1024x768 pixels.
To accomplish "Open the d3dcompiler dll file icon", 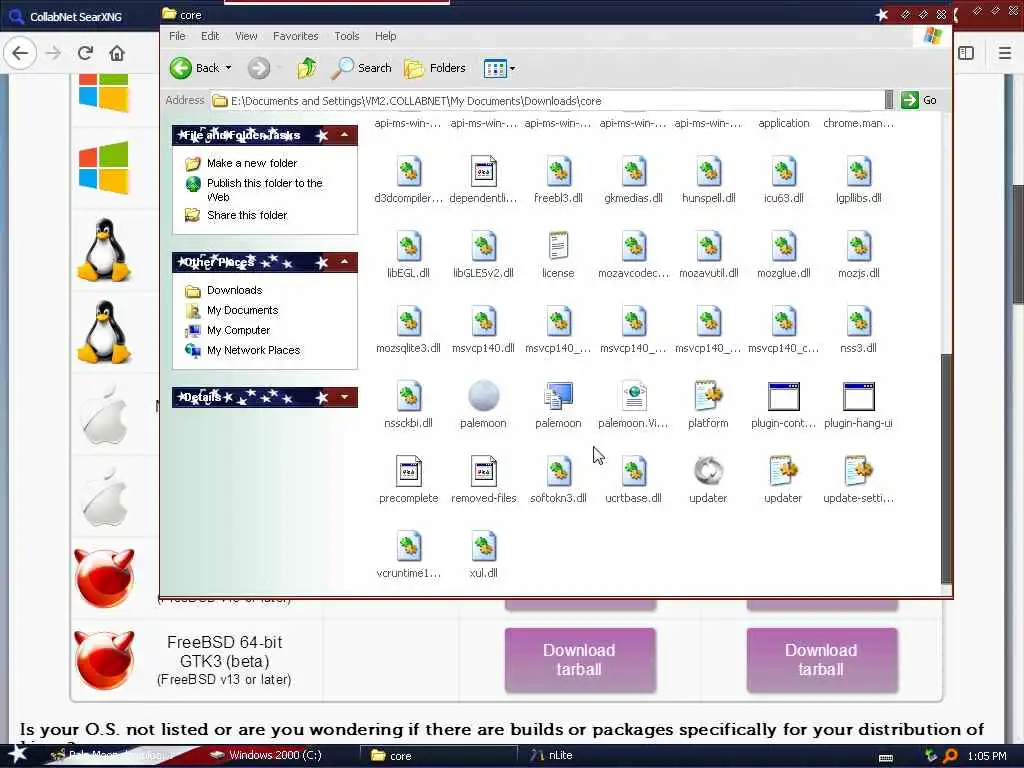I will 409,172.
